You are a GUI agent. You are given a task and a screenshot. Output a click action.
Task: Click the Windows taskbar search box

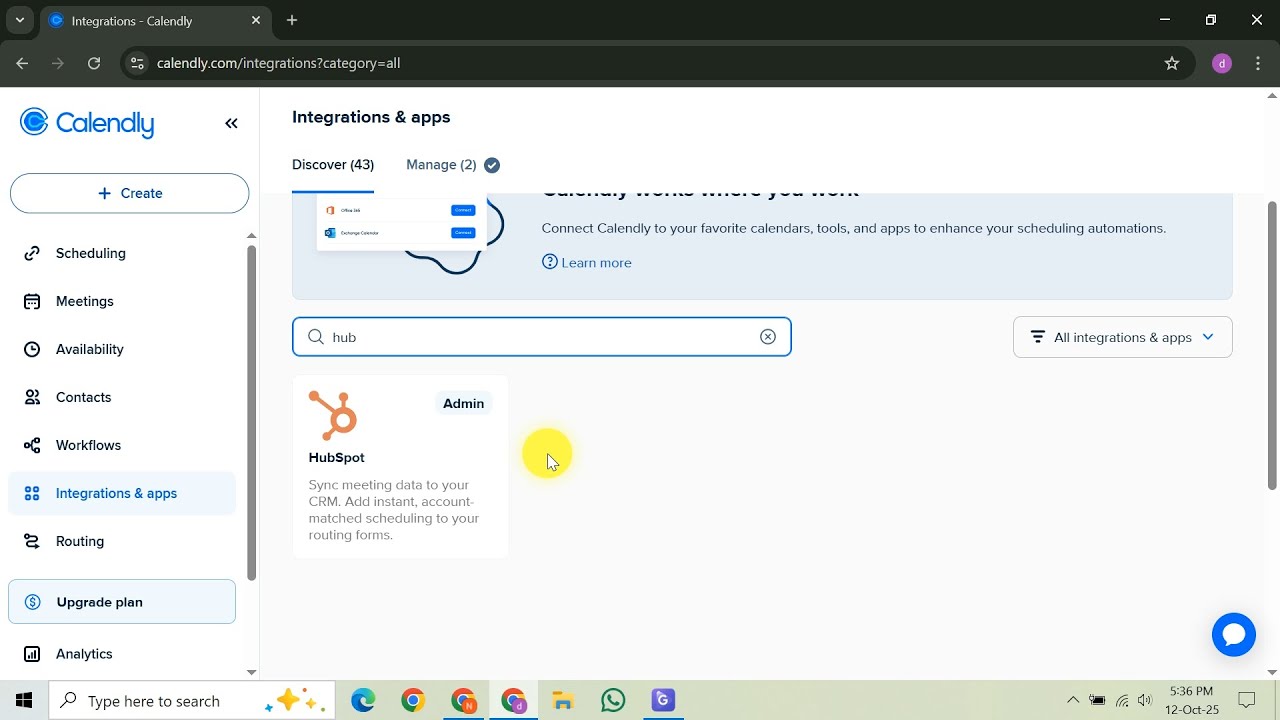[x=194, y=701]
